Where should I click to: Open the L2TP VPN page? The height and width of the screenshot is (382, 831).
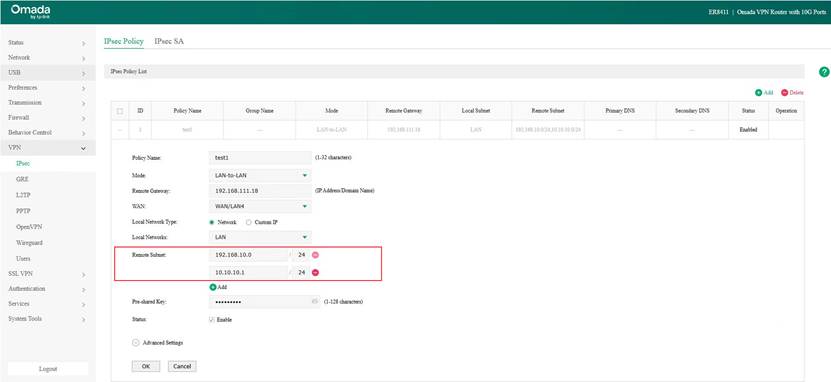[x=23, y=195]
